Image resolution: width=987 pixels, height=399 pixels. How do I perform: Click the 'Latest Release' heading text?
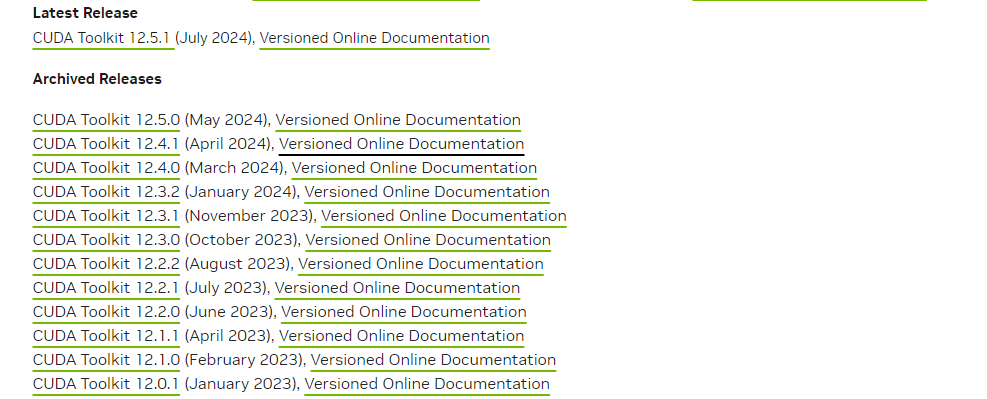85,13
